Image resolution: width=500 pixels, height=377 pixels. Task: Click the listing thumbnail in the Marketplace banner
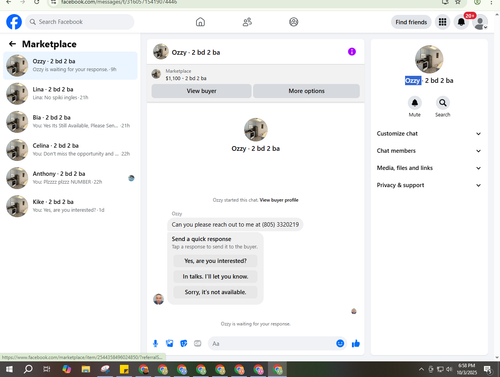coord(156,74)
